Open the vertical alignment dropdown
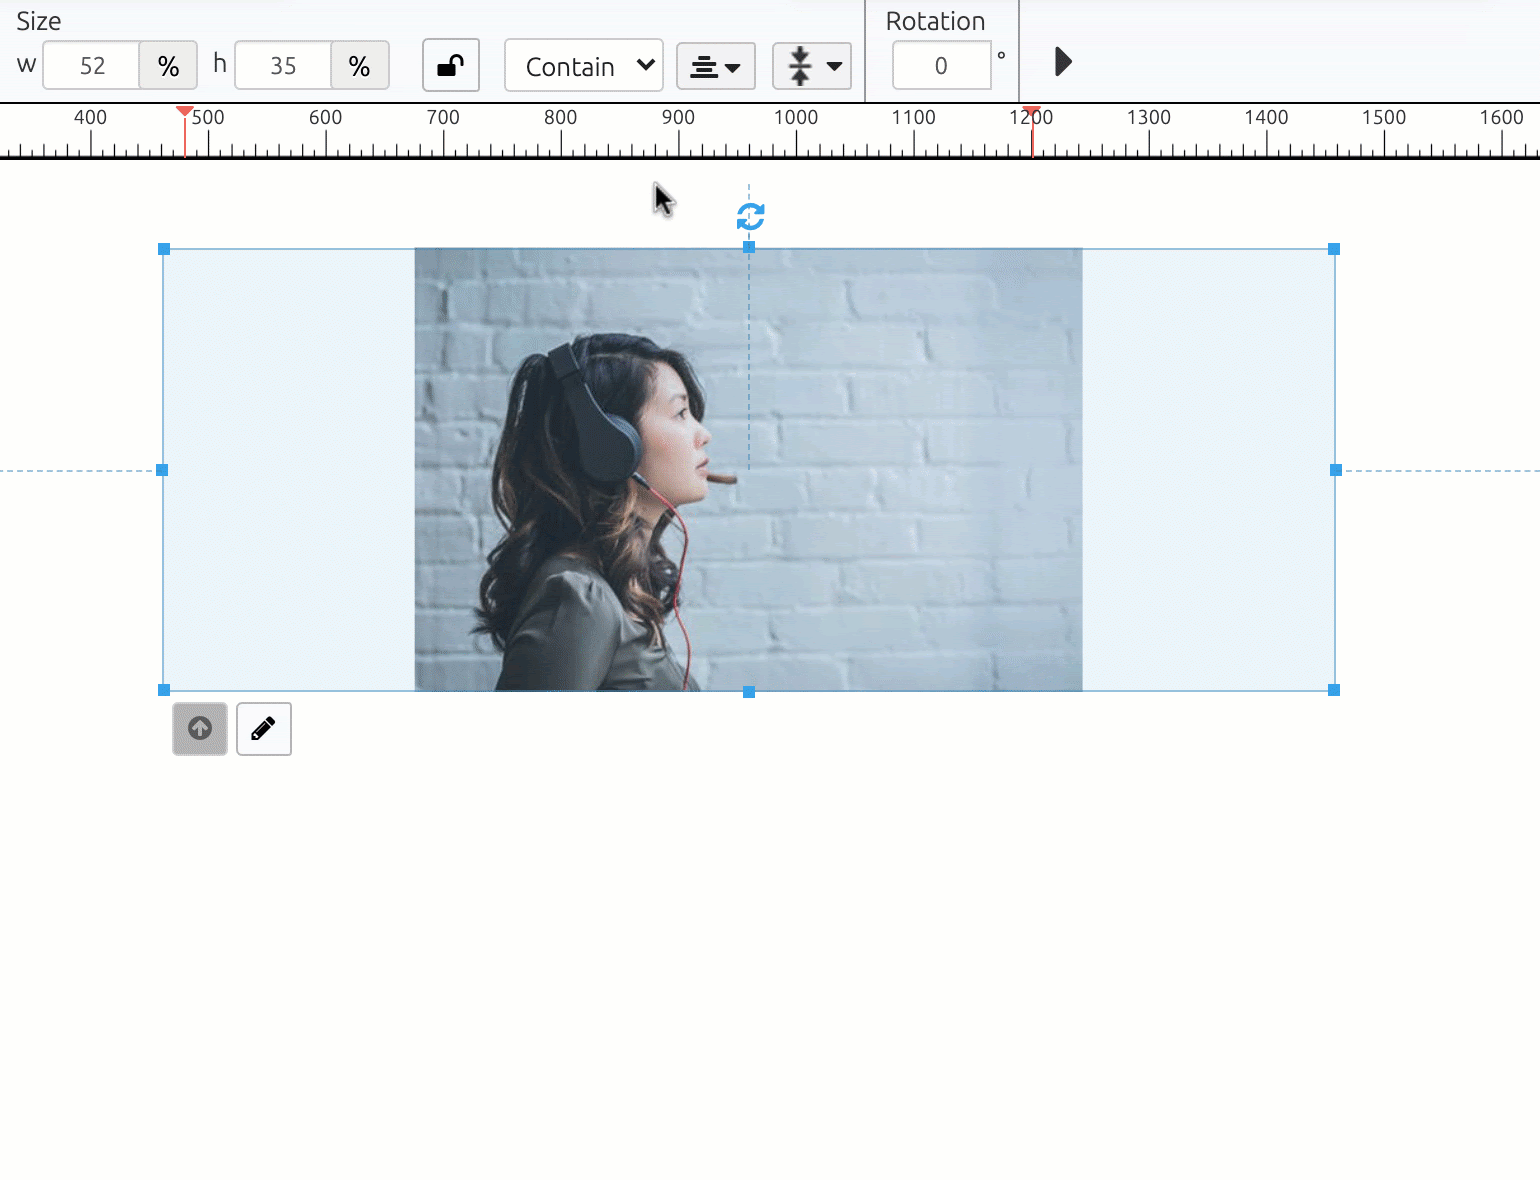The image size is (1540, 1180). pyautogui.click(x=812, y=67)
